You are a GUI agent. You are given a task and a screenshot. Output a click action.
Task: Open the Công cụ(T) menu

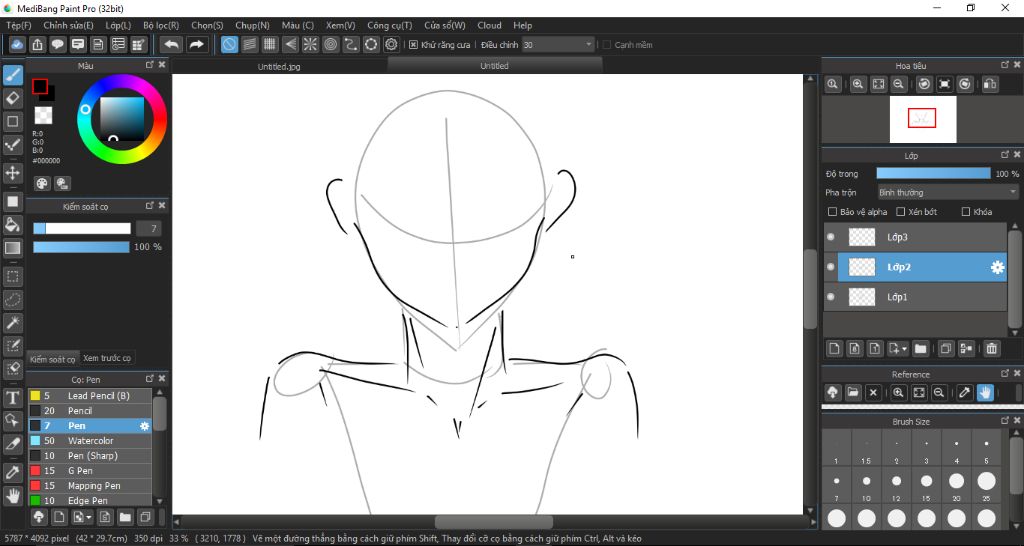click(390, 25)
